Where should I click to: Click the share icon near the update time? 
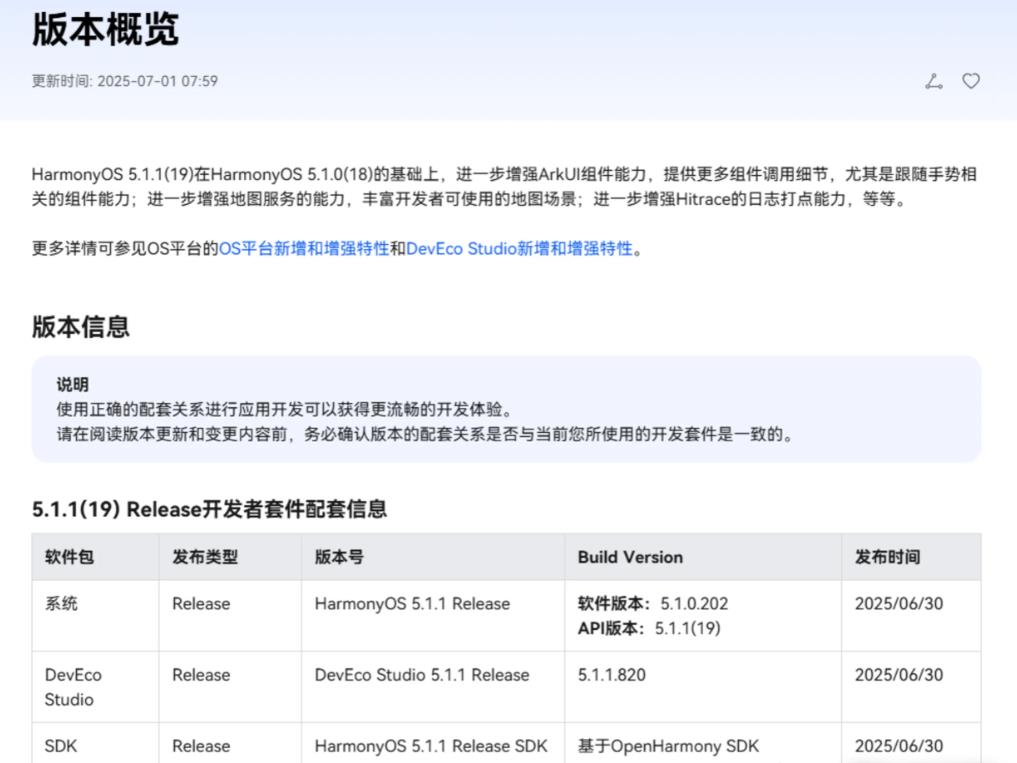click(x=934, y=81)
